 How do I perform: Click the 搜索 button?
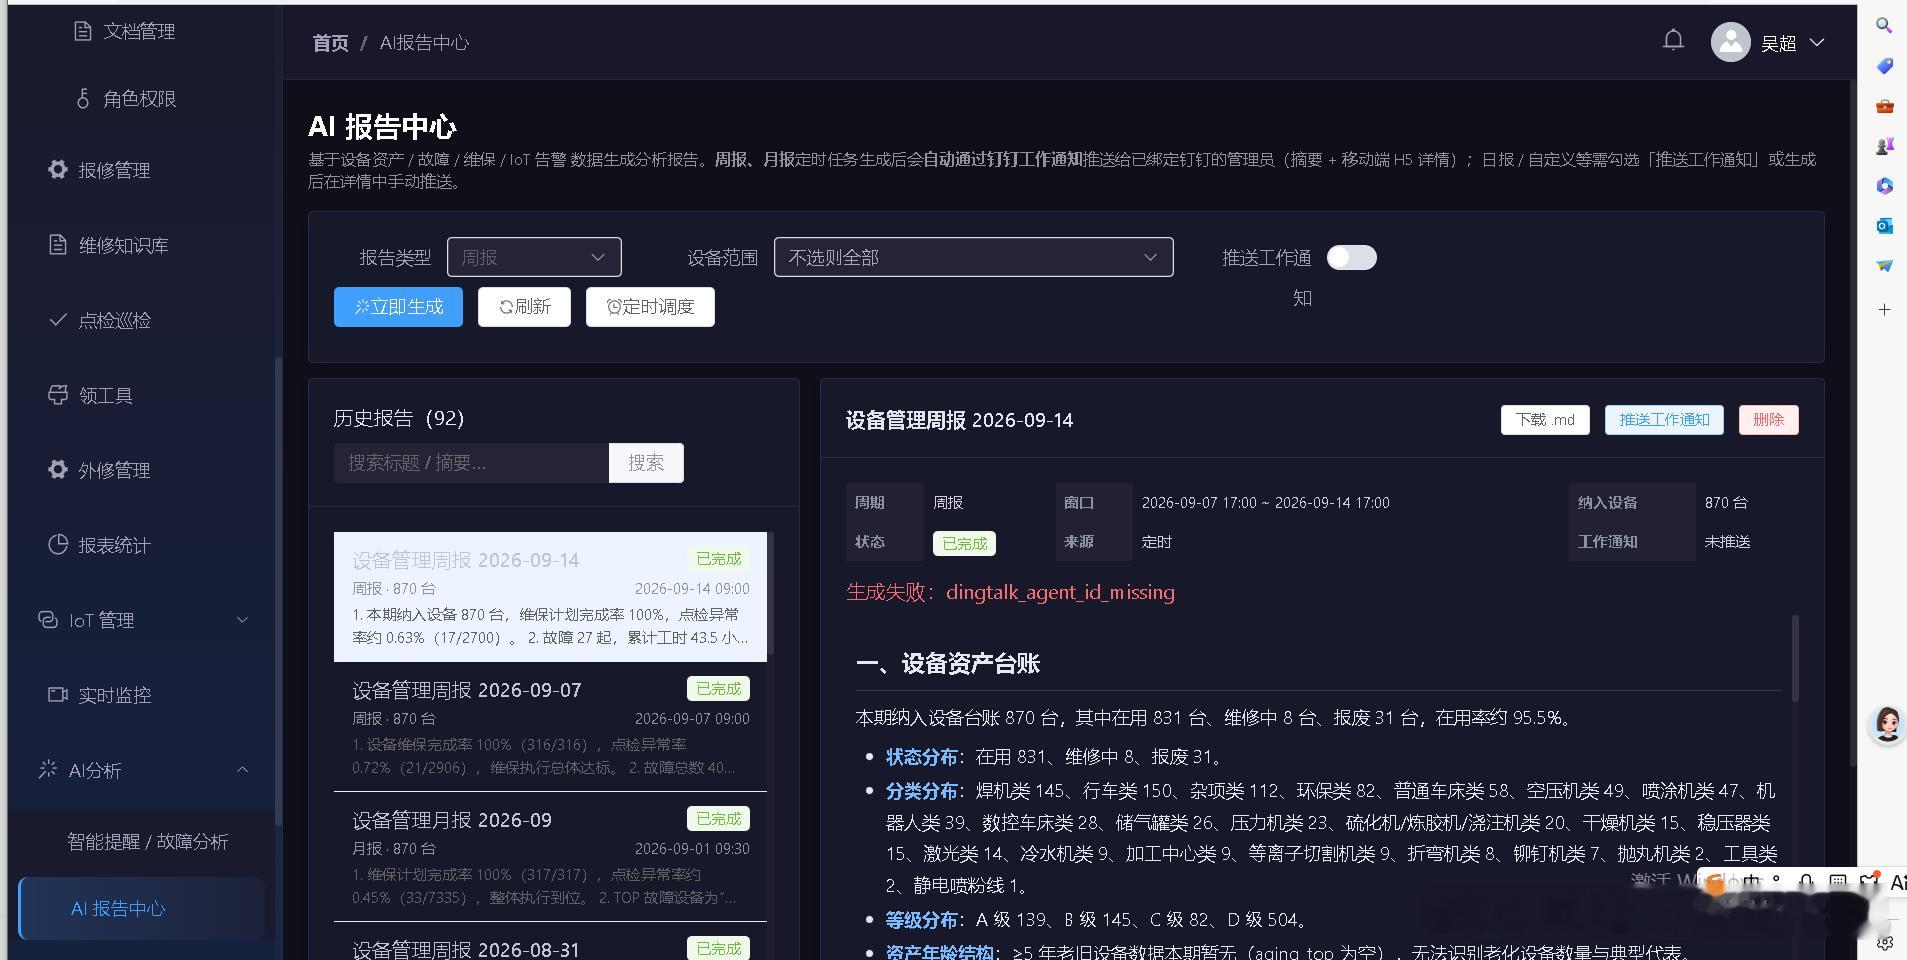646,463
